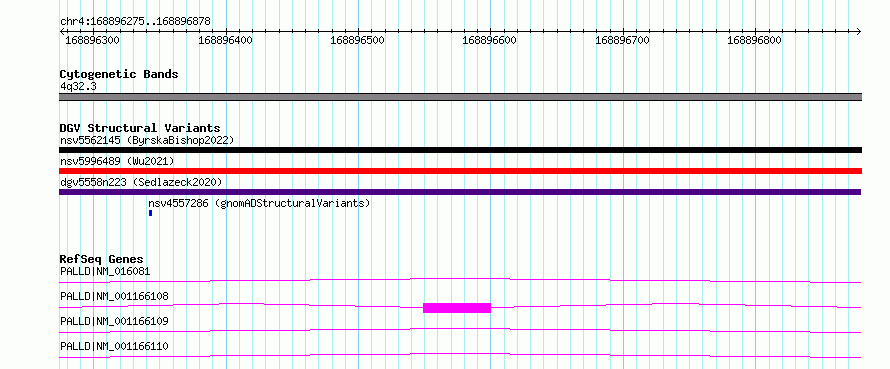Click the dgv5558n223 purple variant bar

pyautogui.click(x=460, y=192)
